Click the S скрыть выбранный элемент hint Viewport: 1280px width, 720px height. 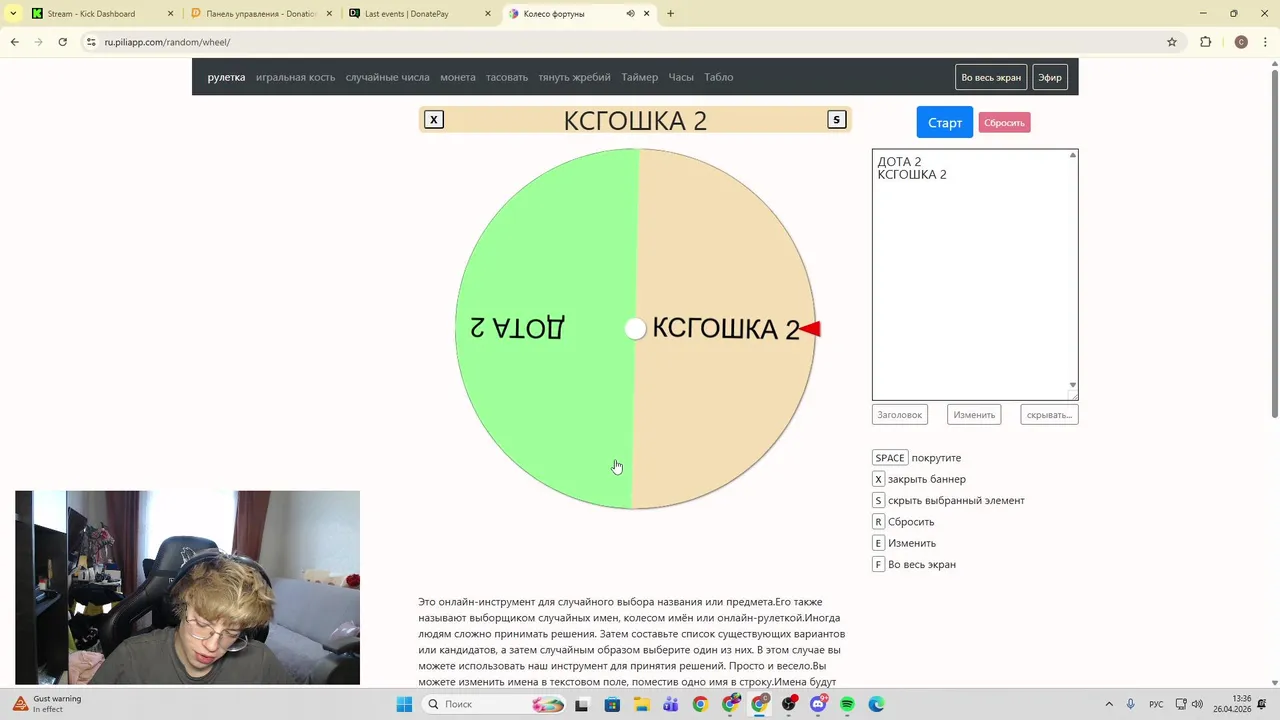point(948,500)
